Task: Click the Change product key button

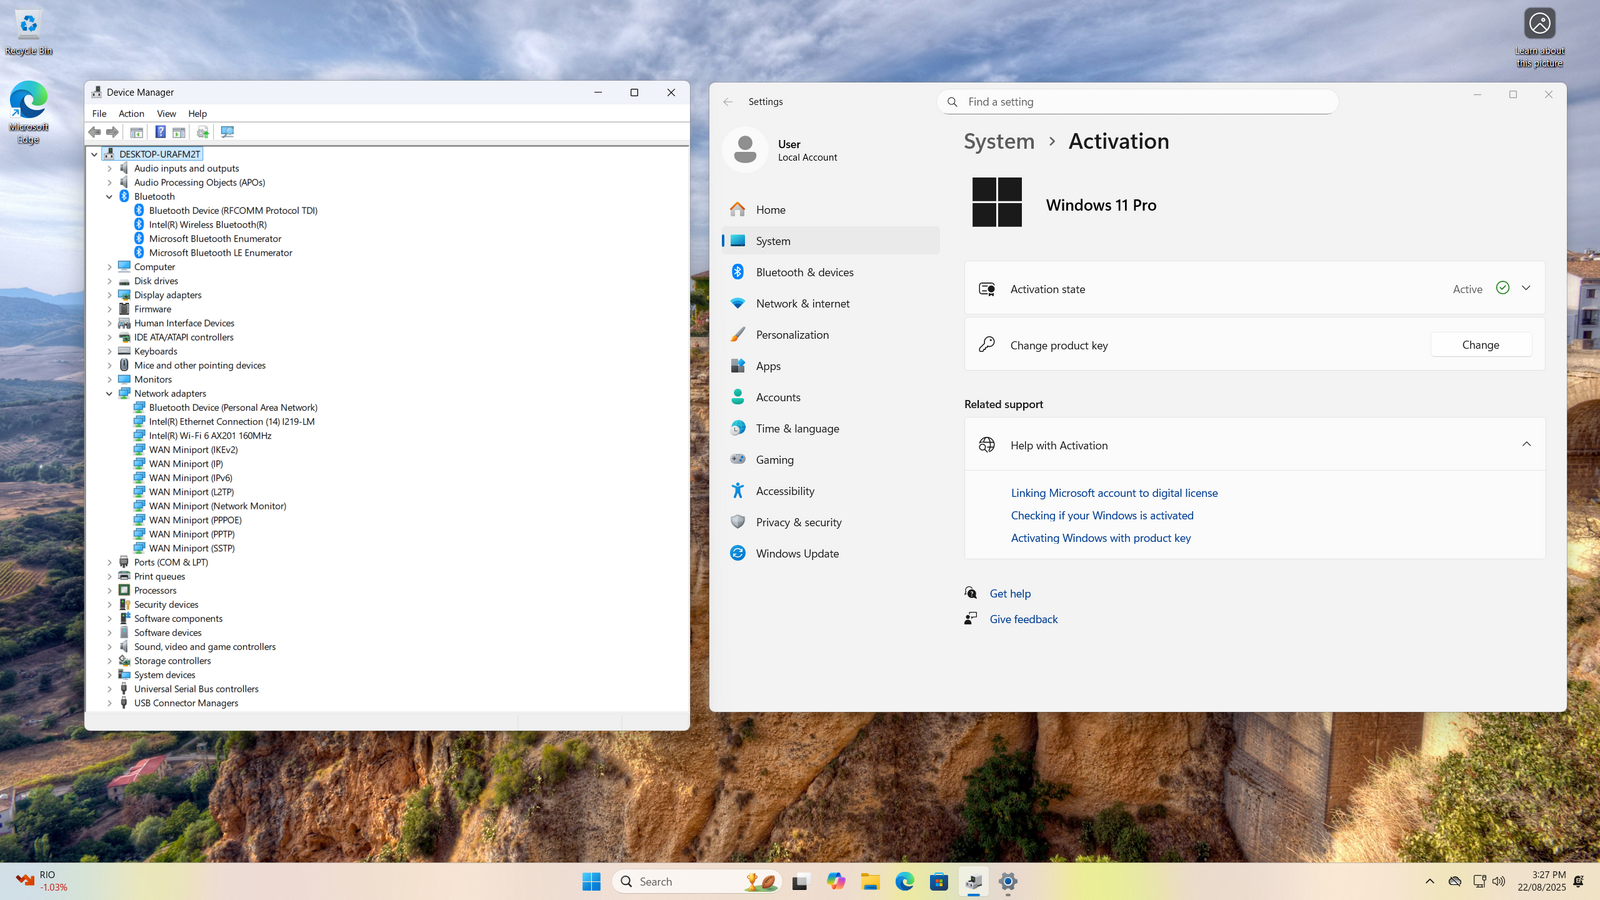Action: (x=1480, y=345)
